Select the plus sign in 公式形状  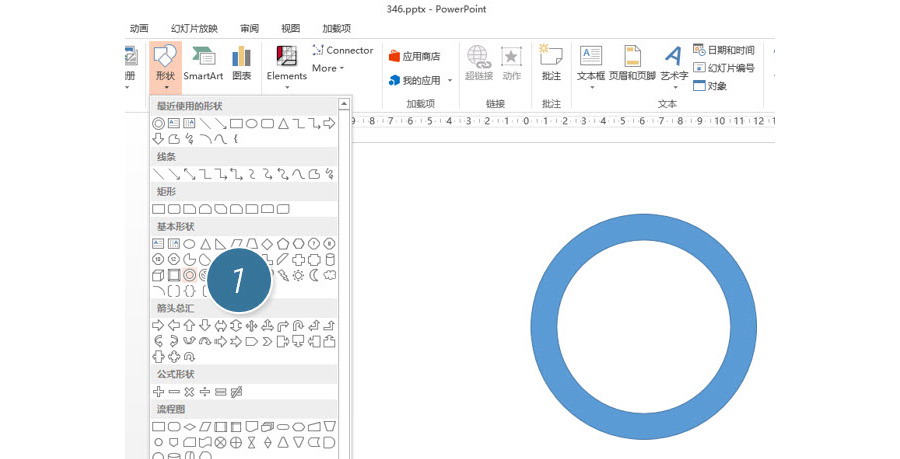[158, 392]
